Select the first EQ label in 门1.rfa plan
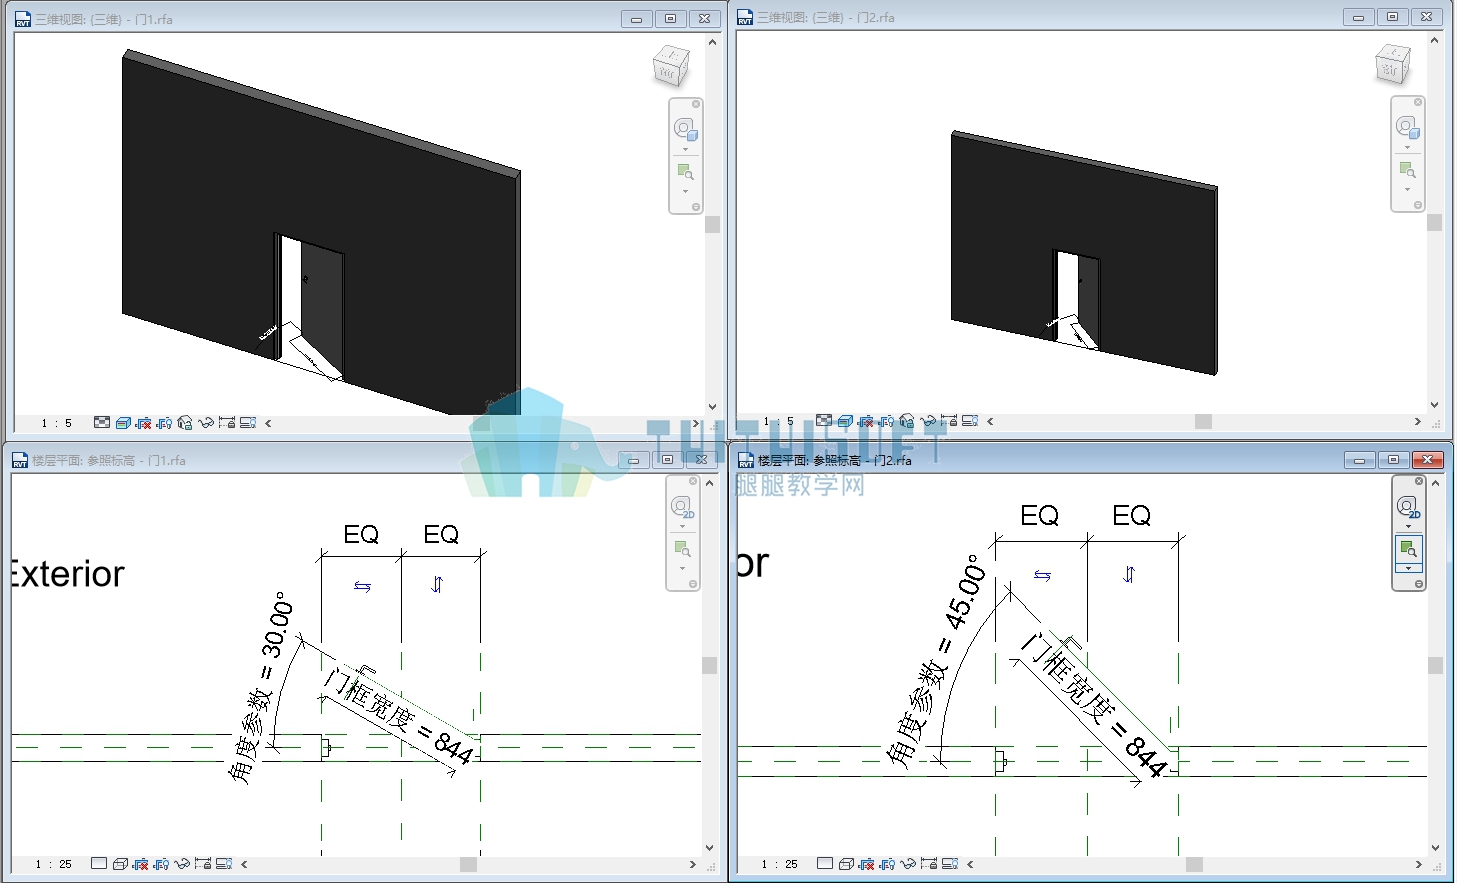 [x=361, y=534]
